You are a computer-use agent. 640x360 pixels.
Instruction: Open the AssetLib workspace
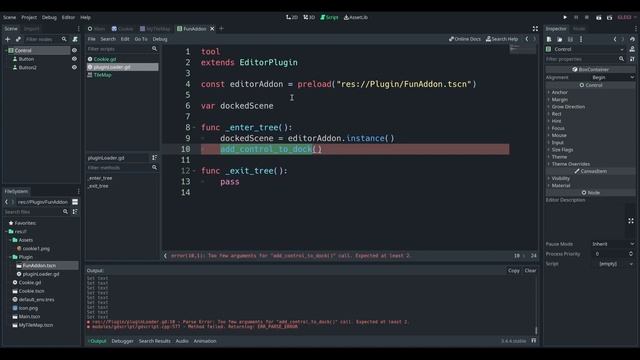[356, 18]
